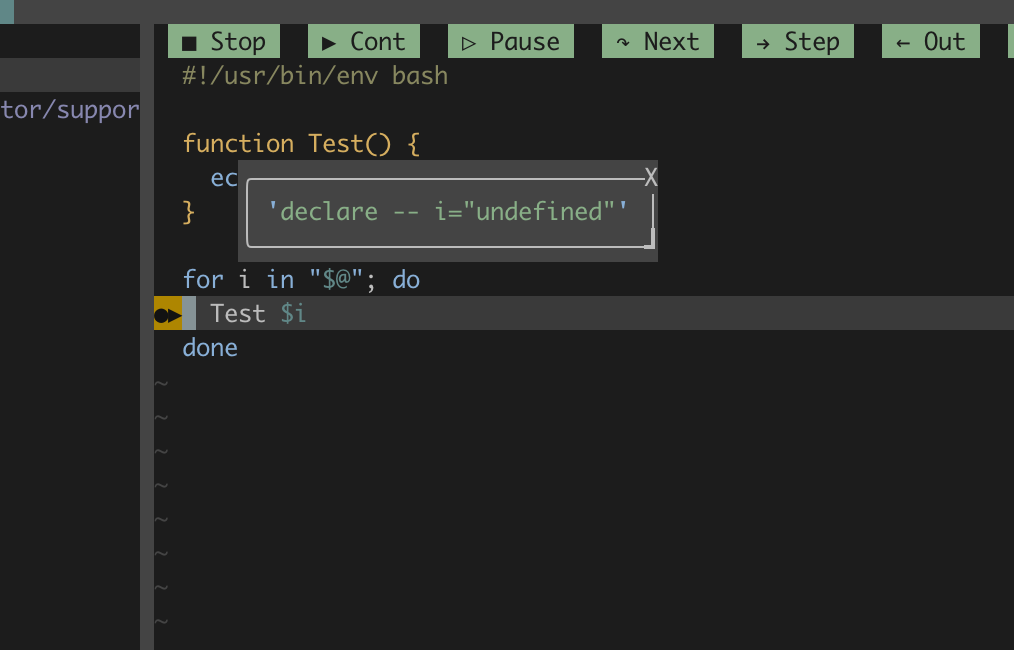Screen dimensions: 1014x650
Task: Click the for i in loop line
Action: (x=300, y=279)
